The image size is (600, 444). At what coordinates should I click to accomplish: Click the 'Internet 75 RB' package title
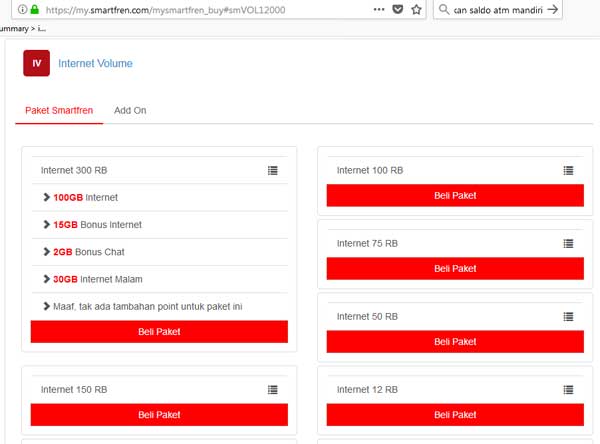coord(367,243)
